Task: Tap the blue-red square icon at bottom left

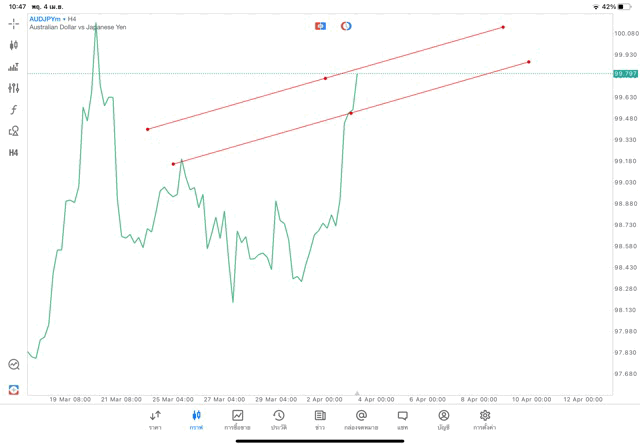Action: 14,389
